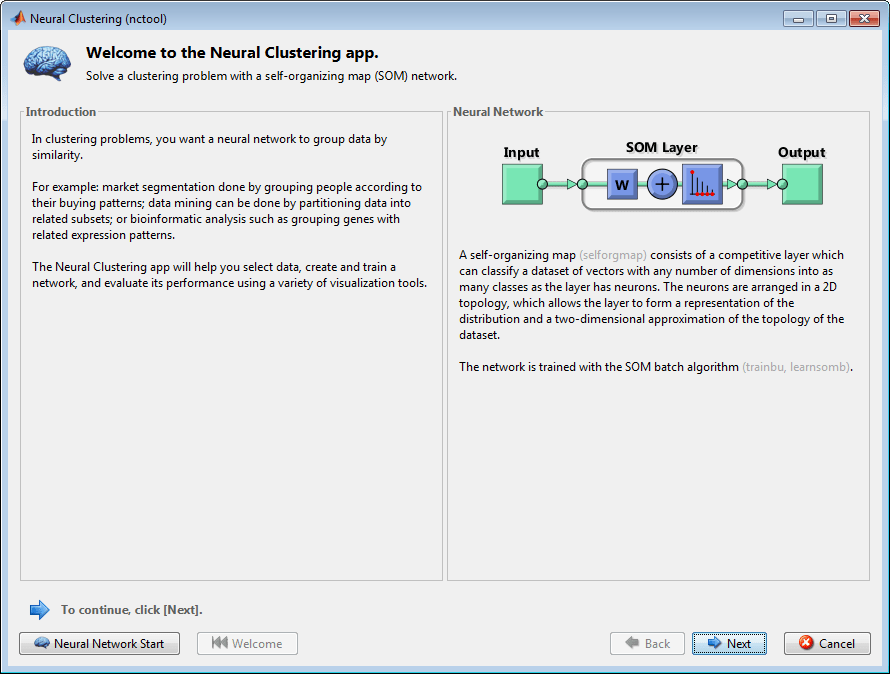Click the SOM Layer label
Image resolution: width=890 pixels, height=674 pixels.
661,148
